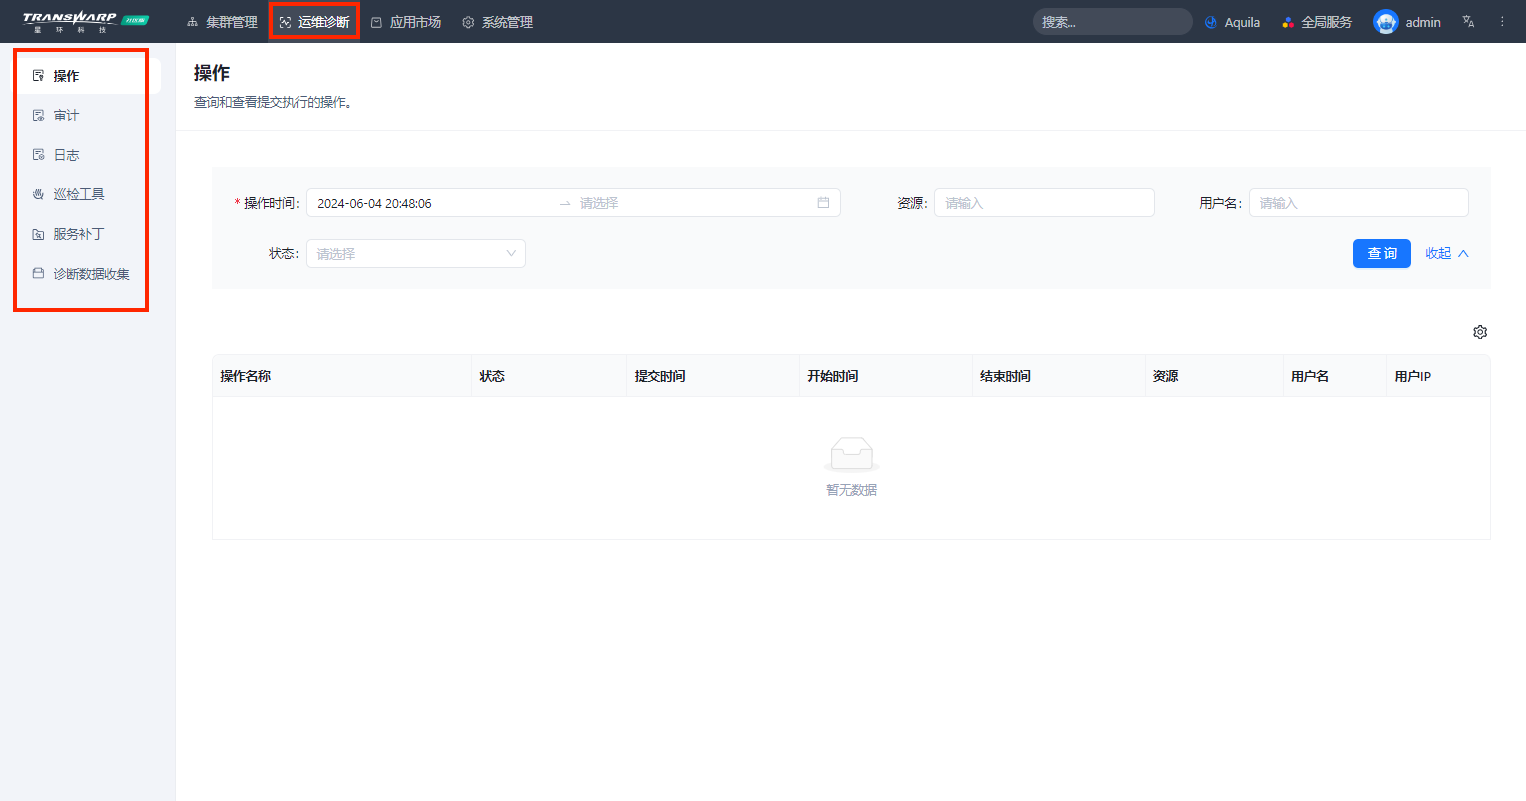Click the admin avatar icon

coord(1385,22)
